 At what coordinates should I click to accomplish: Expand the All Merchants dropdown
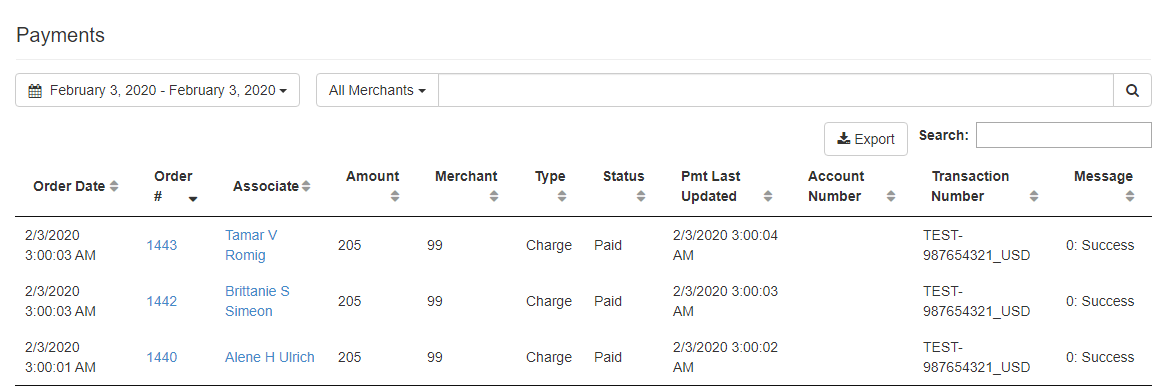pos(377,90)
